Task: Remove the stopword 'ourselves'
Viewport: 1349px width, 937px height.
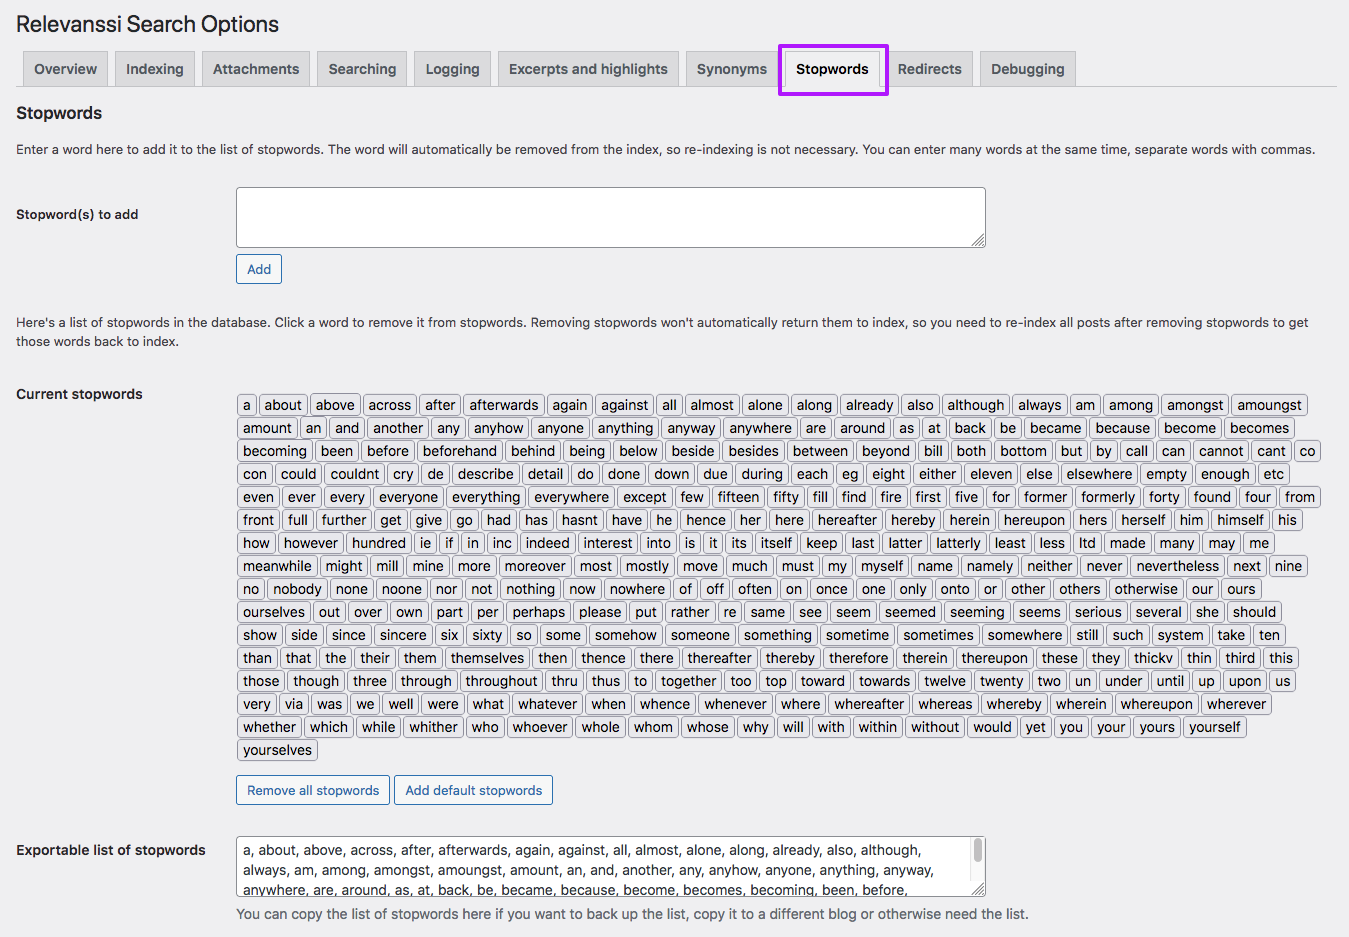Action: point(274,612)
